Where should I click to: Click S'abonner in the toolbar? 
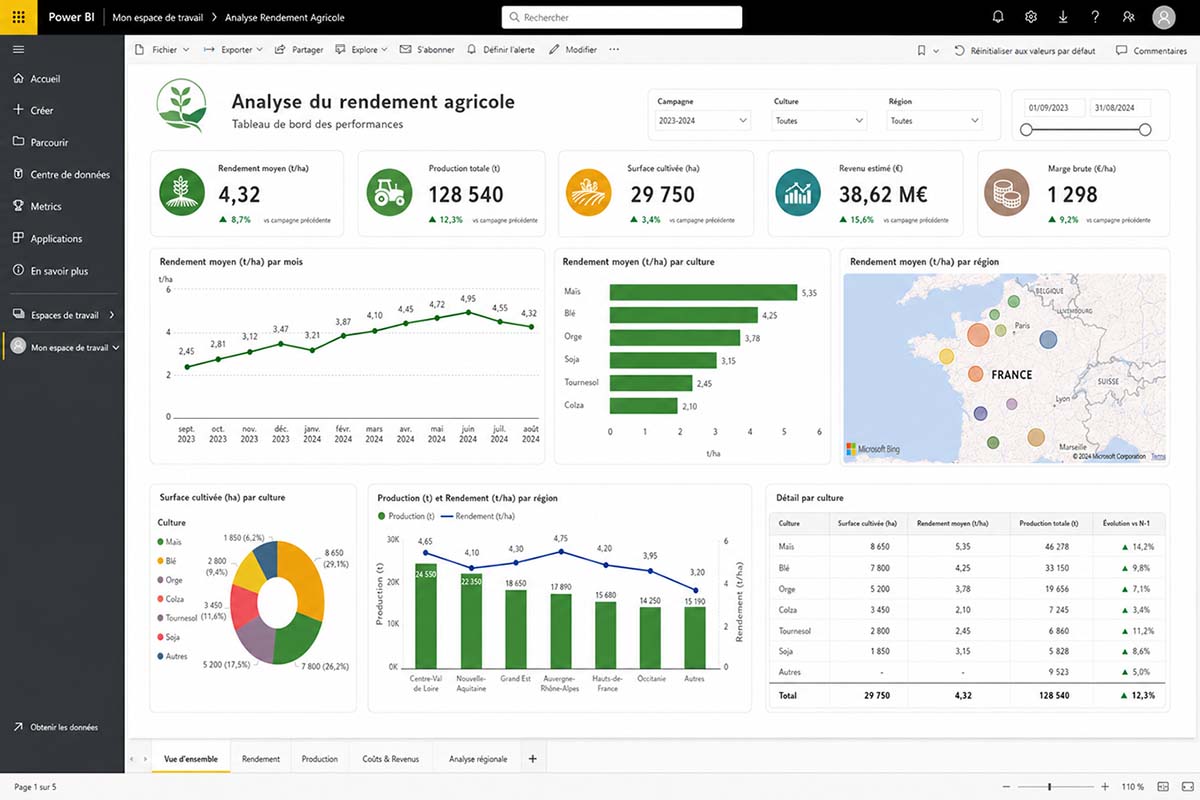(427, 49)
